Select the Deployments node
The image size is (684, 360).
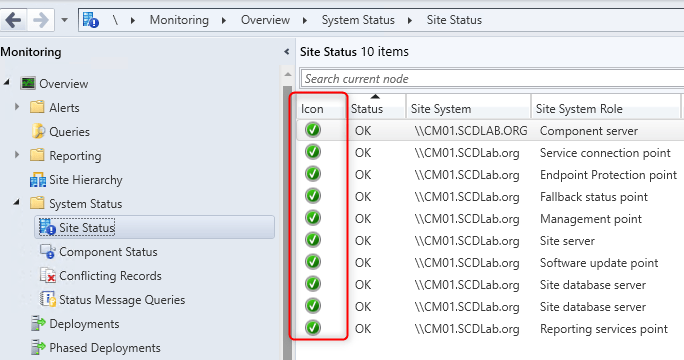[x=84, y=324]
